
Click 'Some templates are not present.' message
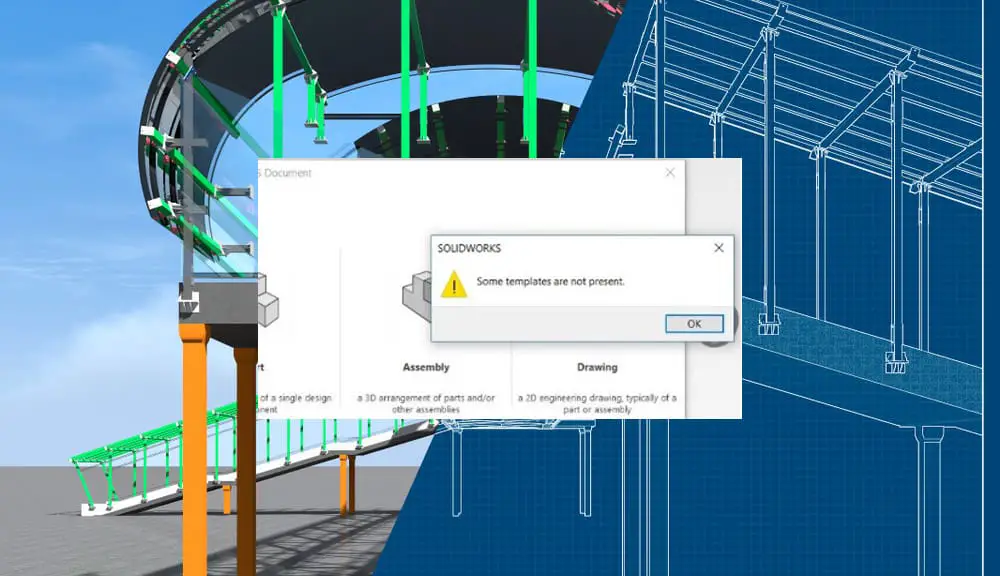click(550, 281)
